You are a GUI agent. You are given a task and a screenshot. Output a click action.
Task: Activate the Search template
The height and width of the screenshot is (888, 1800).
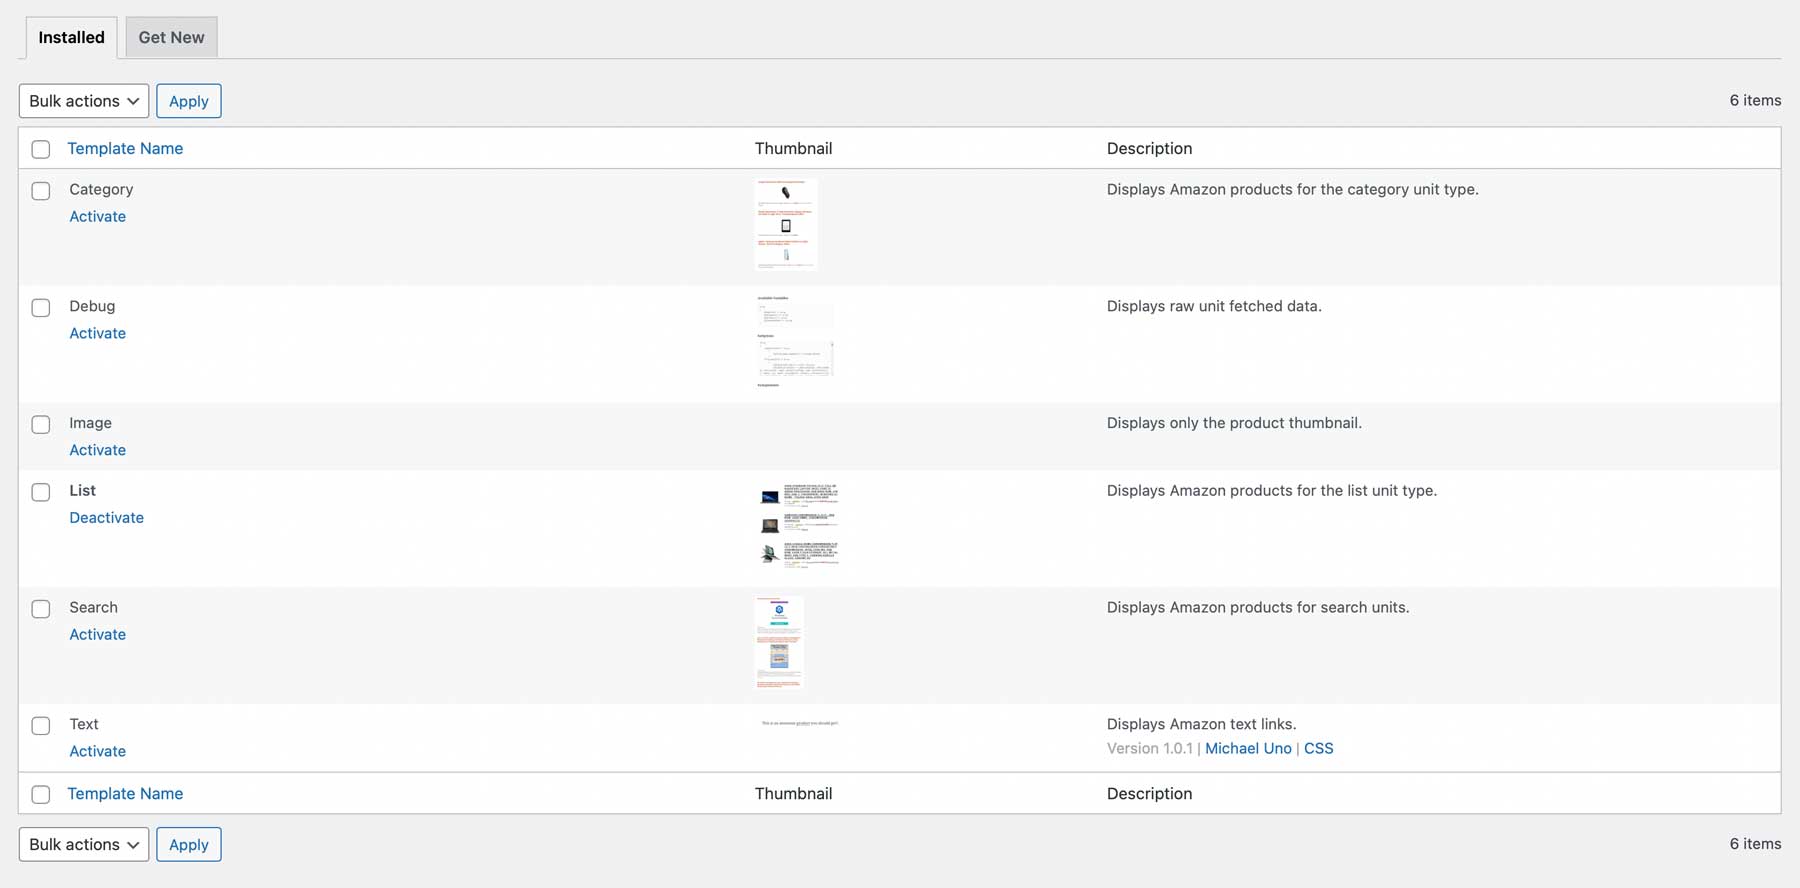click(x=97, y=635)
